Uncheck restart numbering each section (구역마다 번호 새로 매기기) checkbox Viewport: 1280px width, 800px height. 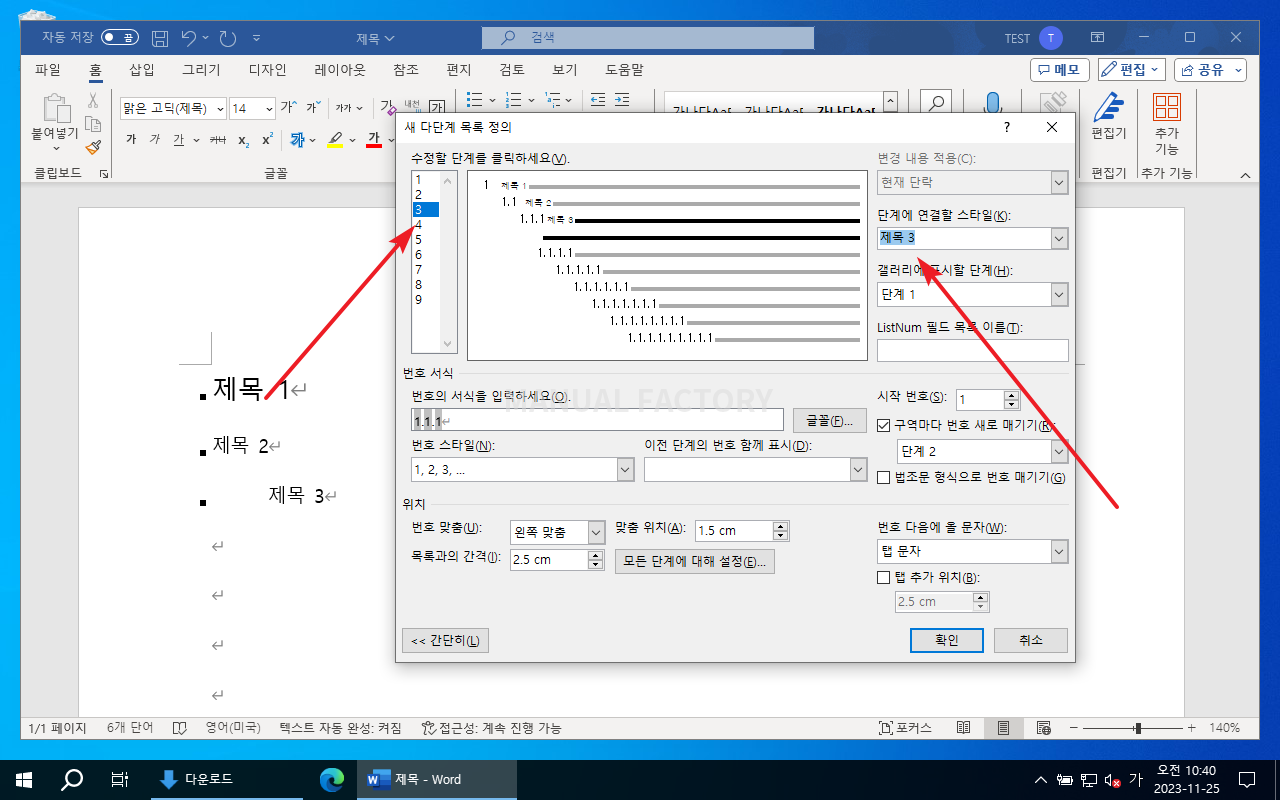(883, 425)
